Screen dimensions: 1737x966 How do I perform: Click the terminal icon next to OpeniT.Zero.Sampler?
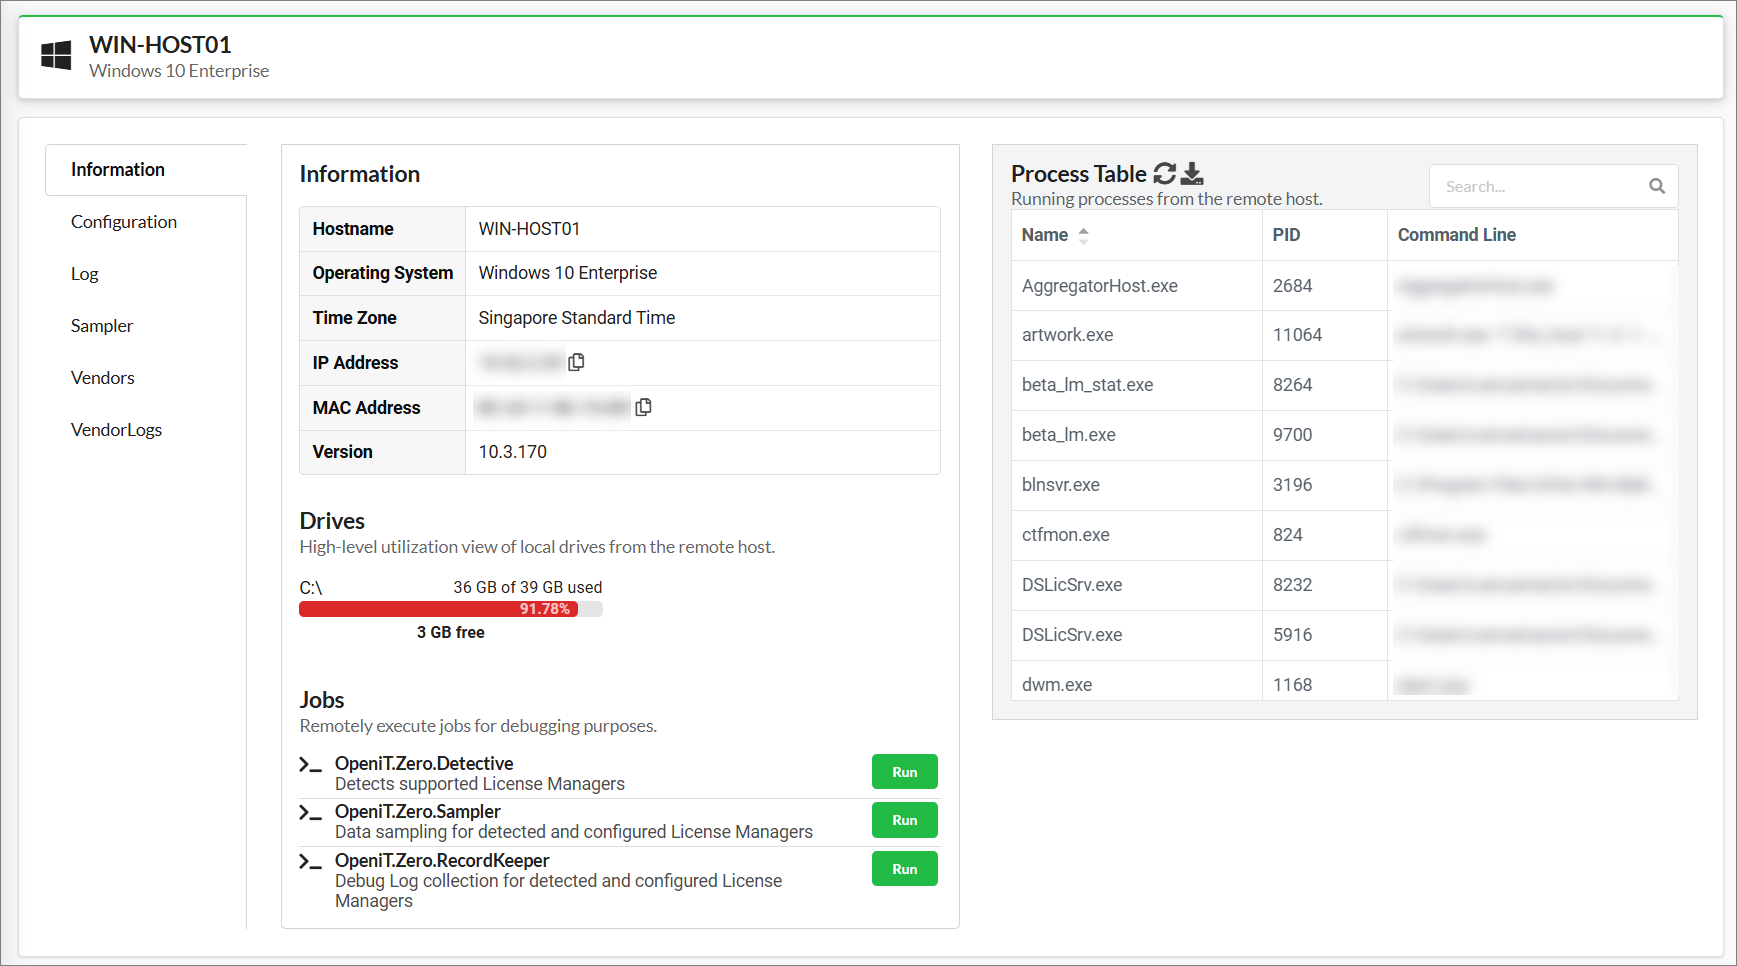point(310,813)
